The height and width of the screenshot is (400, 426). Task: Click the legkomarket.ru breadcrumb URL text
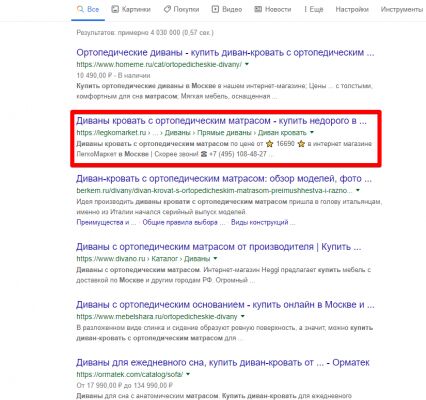pyautogui.click(x=192, y=133)
